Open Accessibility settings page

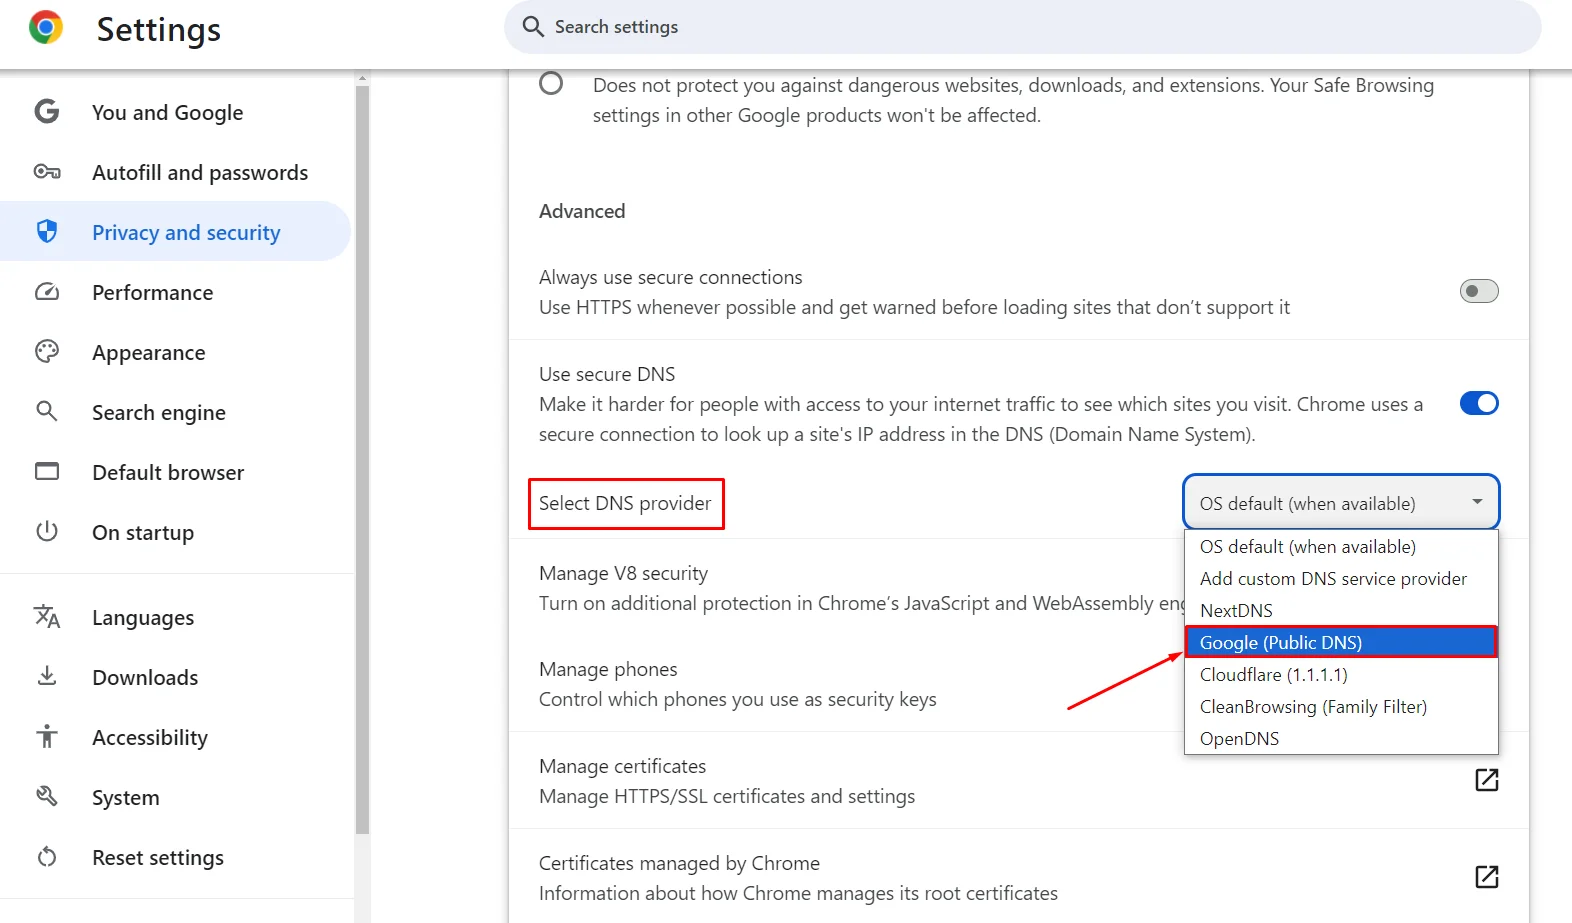click(x=175, y=737)
